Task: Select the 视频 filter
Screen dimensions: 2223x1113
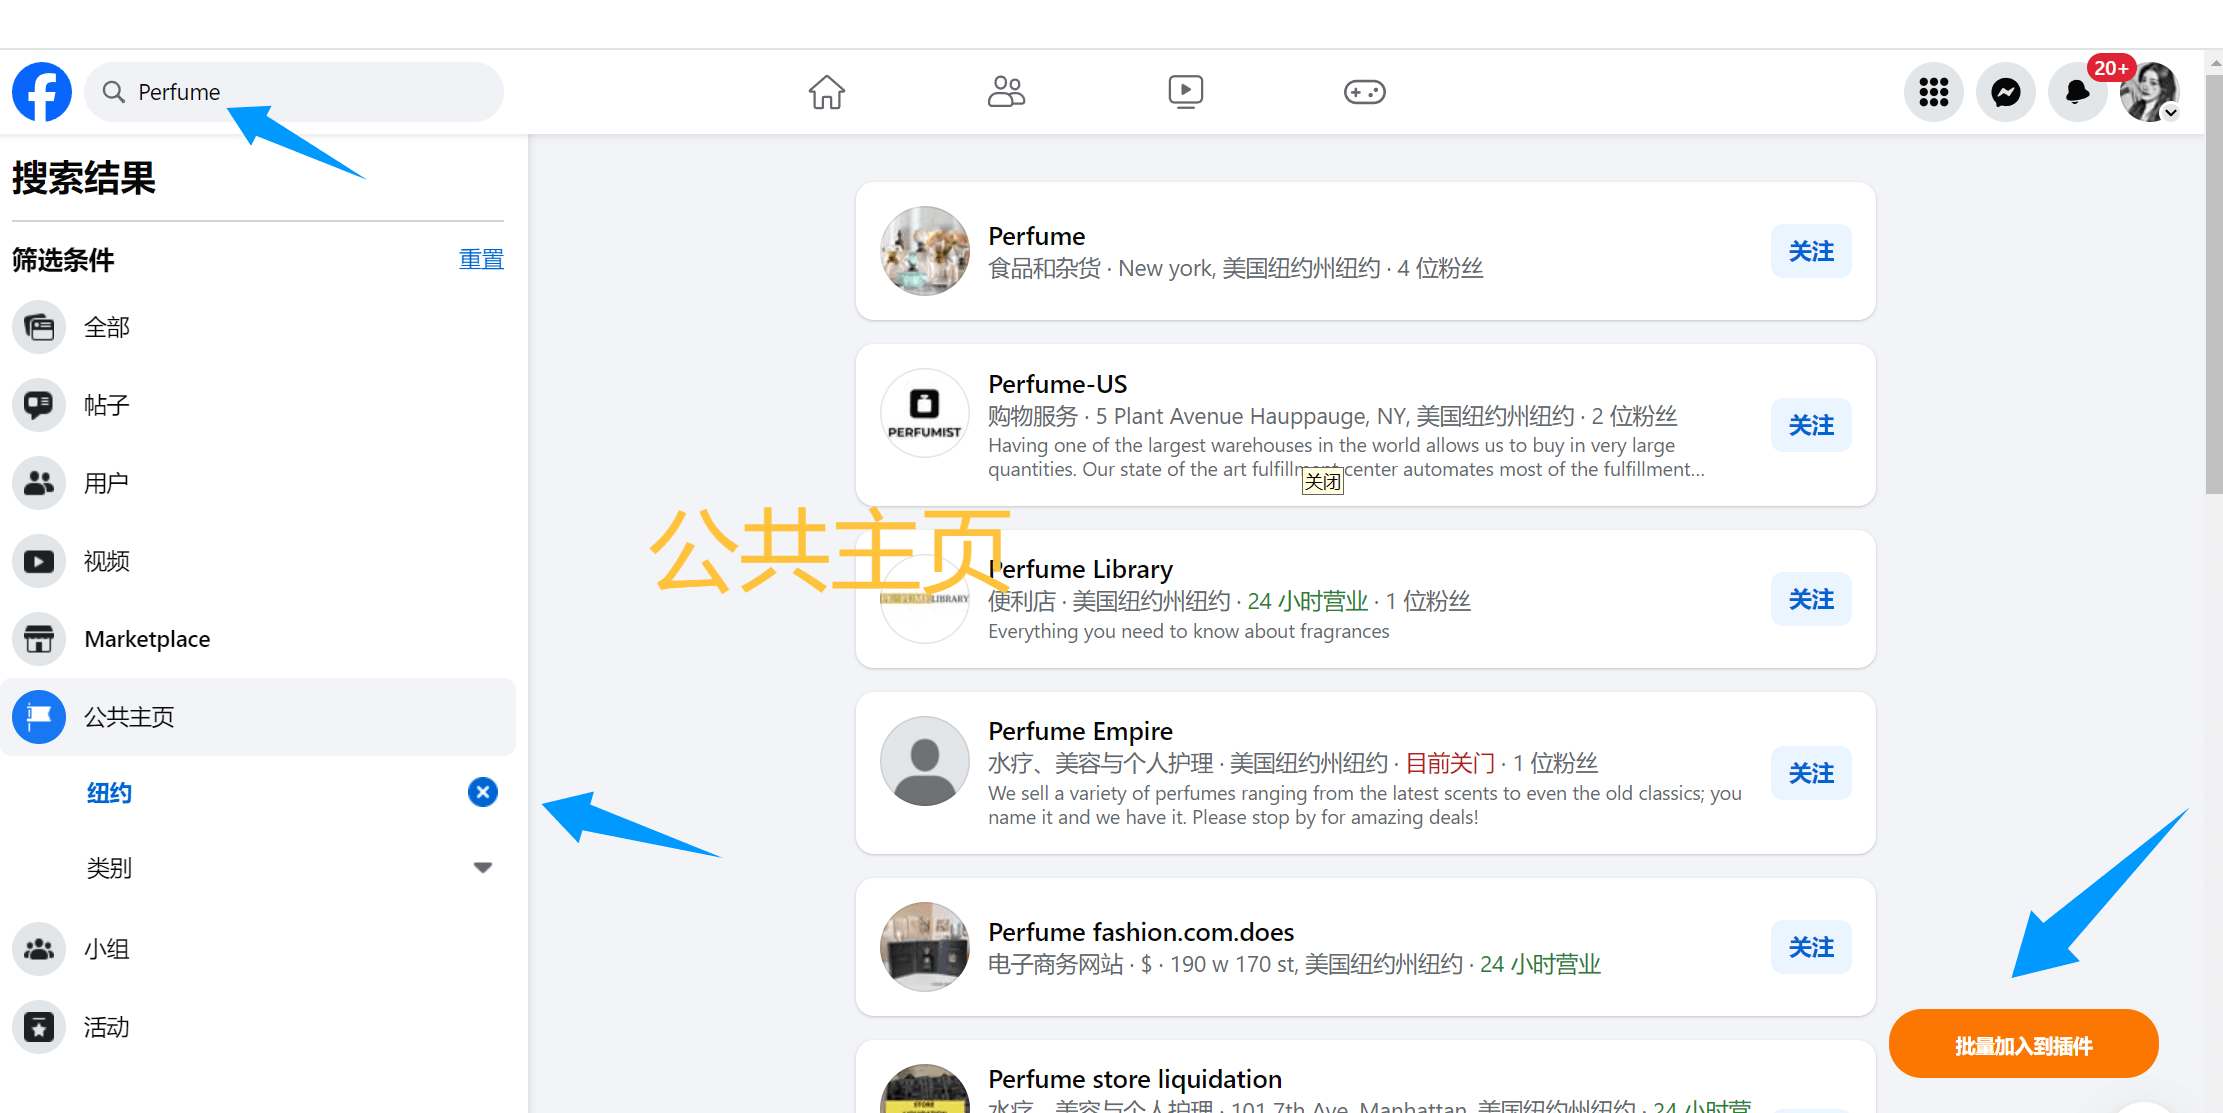Action: tap(258, 561)
